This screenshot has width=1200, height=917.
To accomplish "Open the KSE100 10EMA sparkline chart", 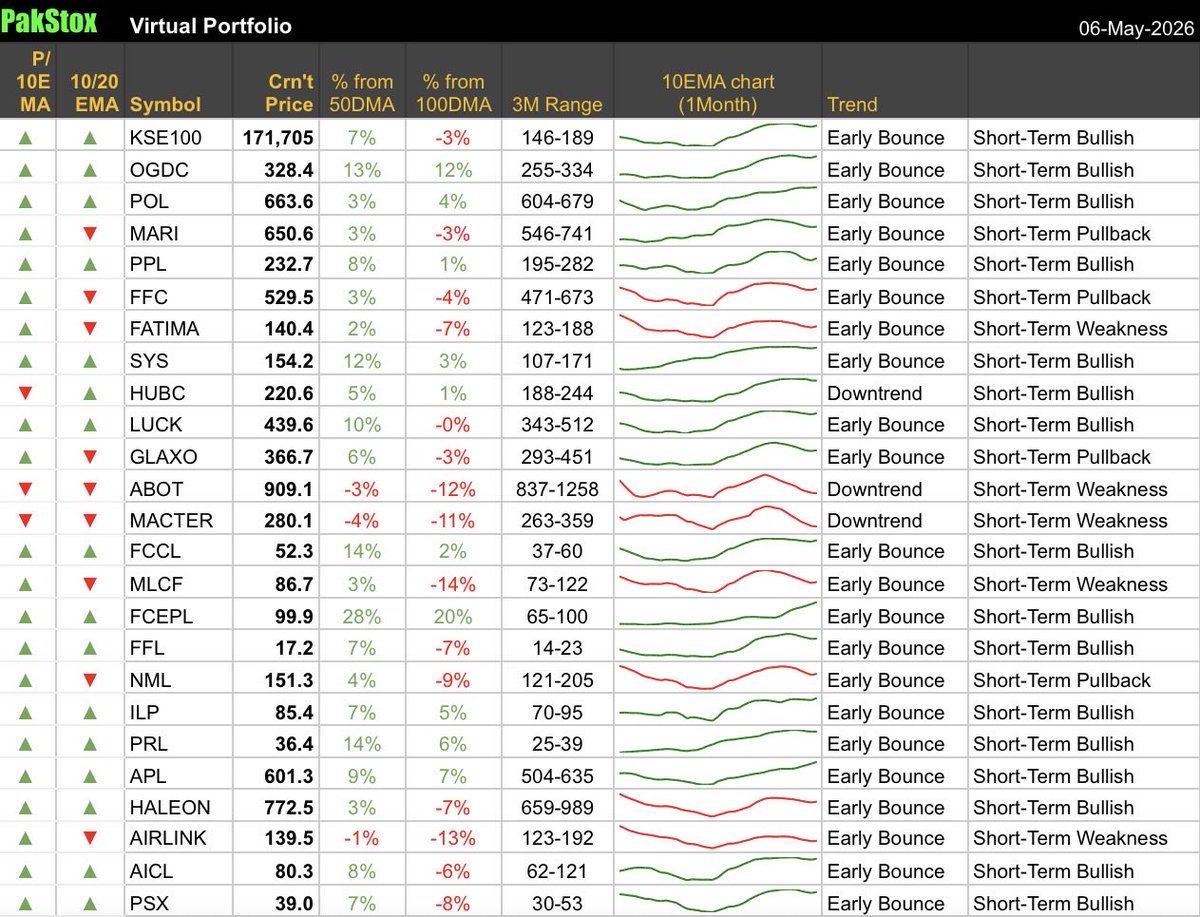I will pyautogui.click(x=718, y=136).
